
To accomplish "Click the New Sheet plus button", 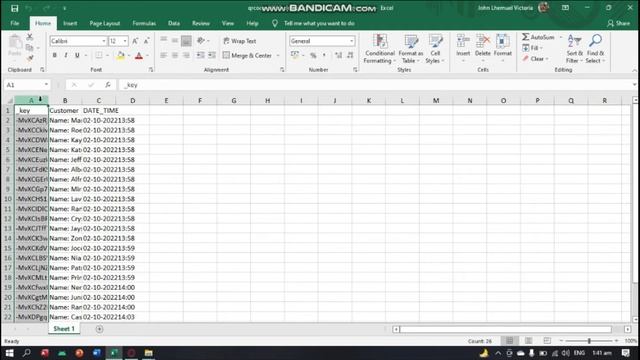I will 99,329.
